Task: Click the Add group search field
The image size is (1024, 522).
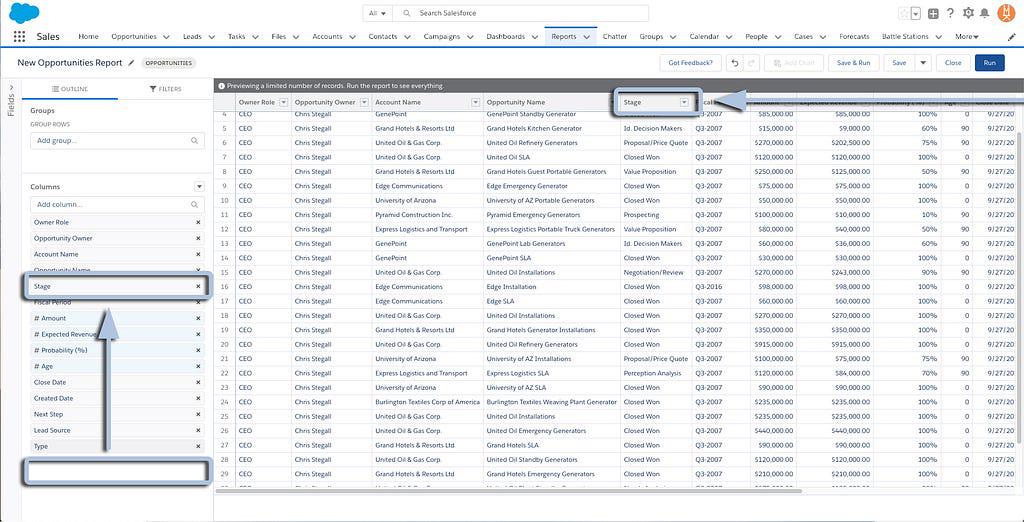Action: click(x=117, y=141)
